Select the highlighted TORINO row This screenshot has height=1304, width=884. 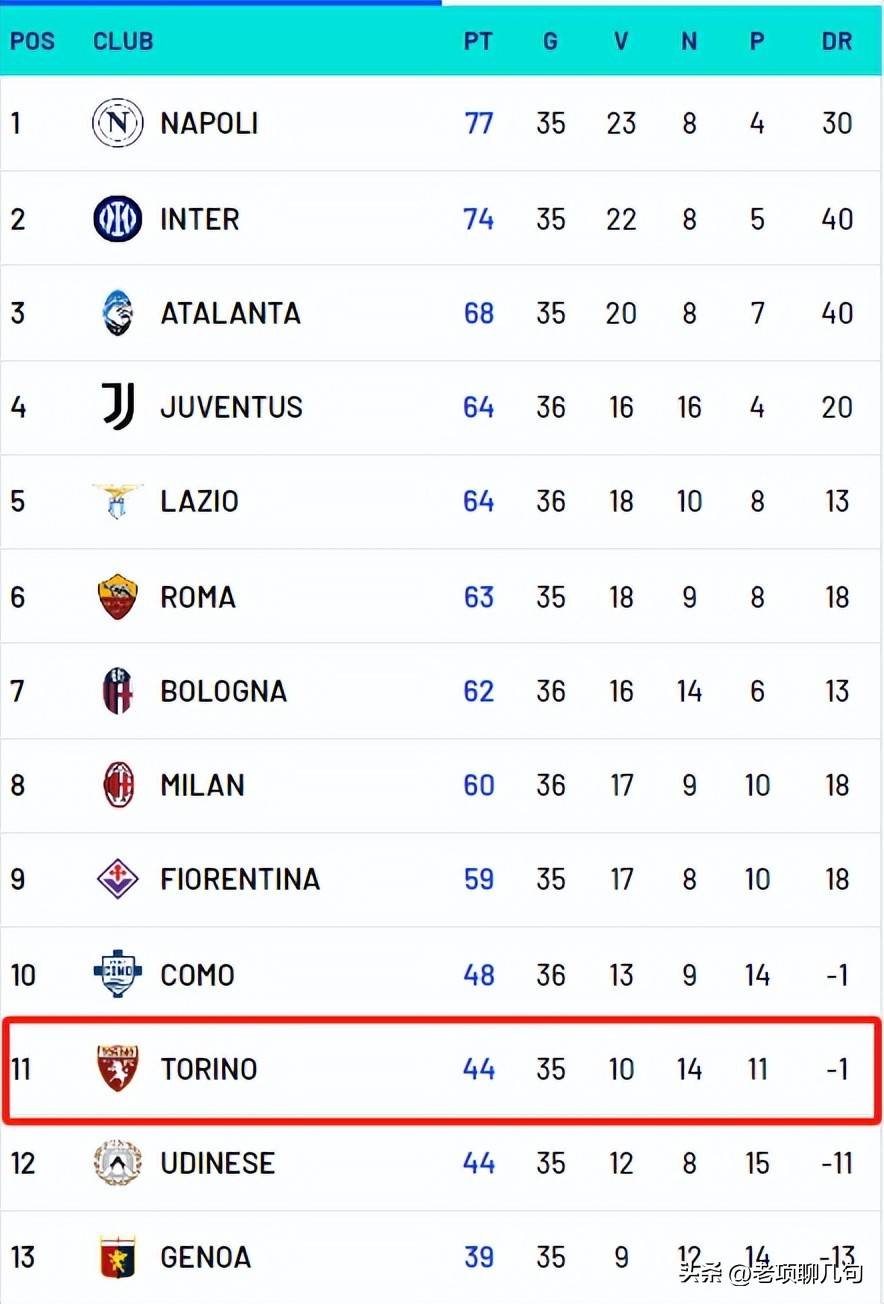click(440, 1069)
